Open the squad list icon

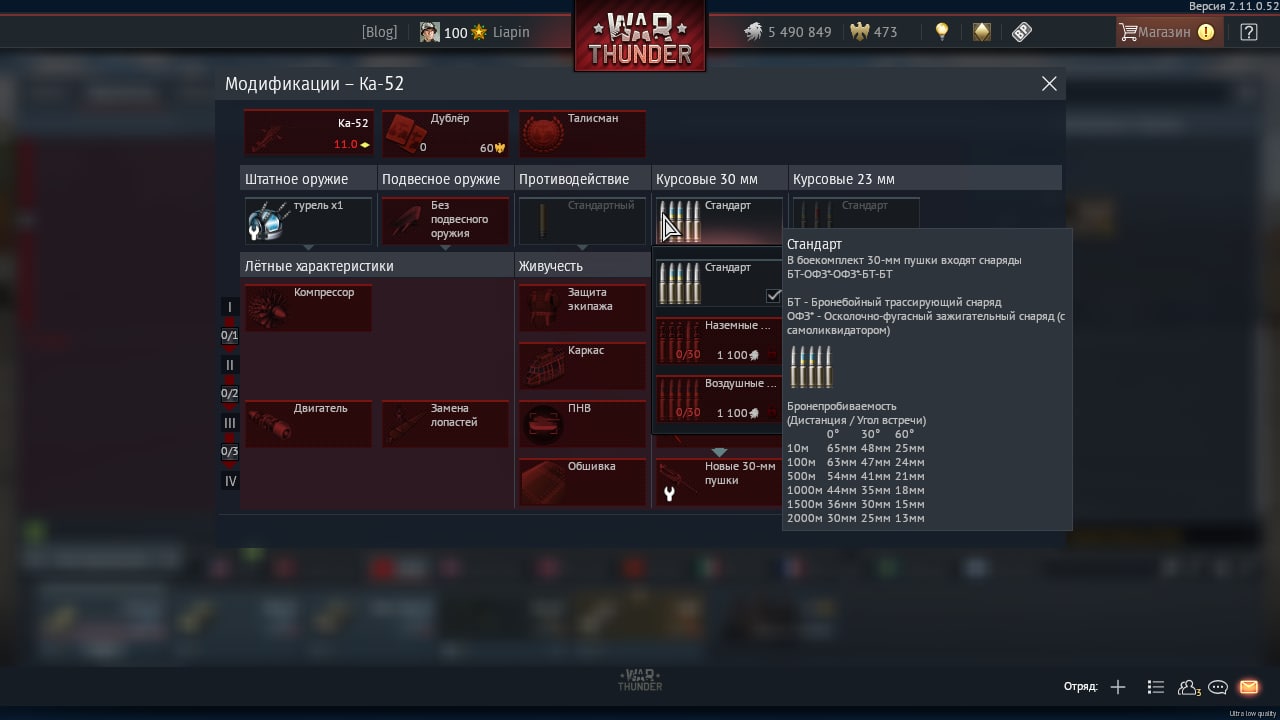pyautogui.click(x=1156, y=687)
